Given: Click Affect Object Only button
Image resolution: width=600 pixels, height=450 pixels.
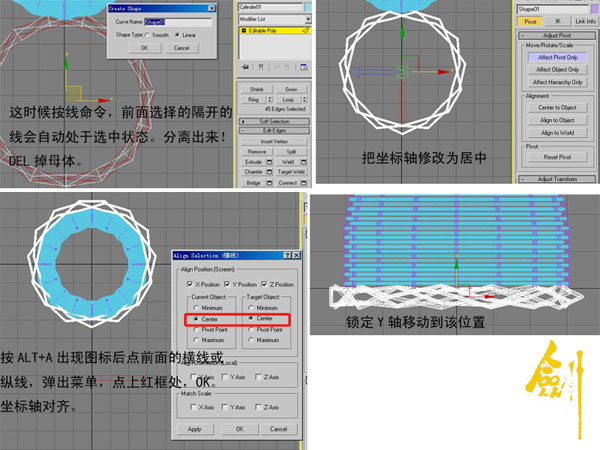Looking at the screenshot, I should click(558, 70).
